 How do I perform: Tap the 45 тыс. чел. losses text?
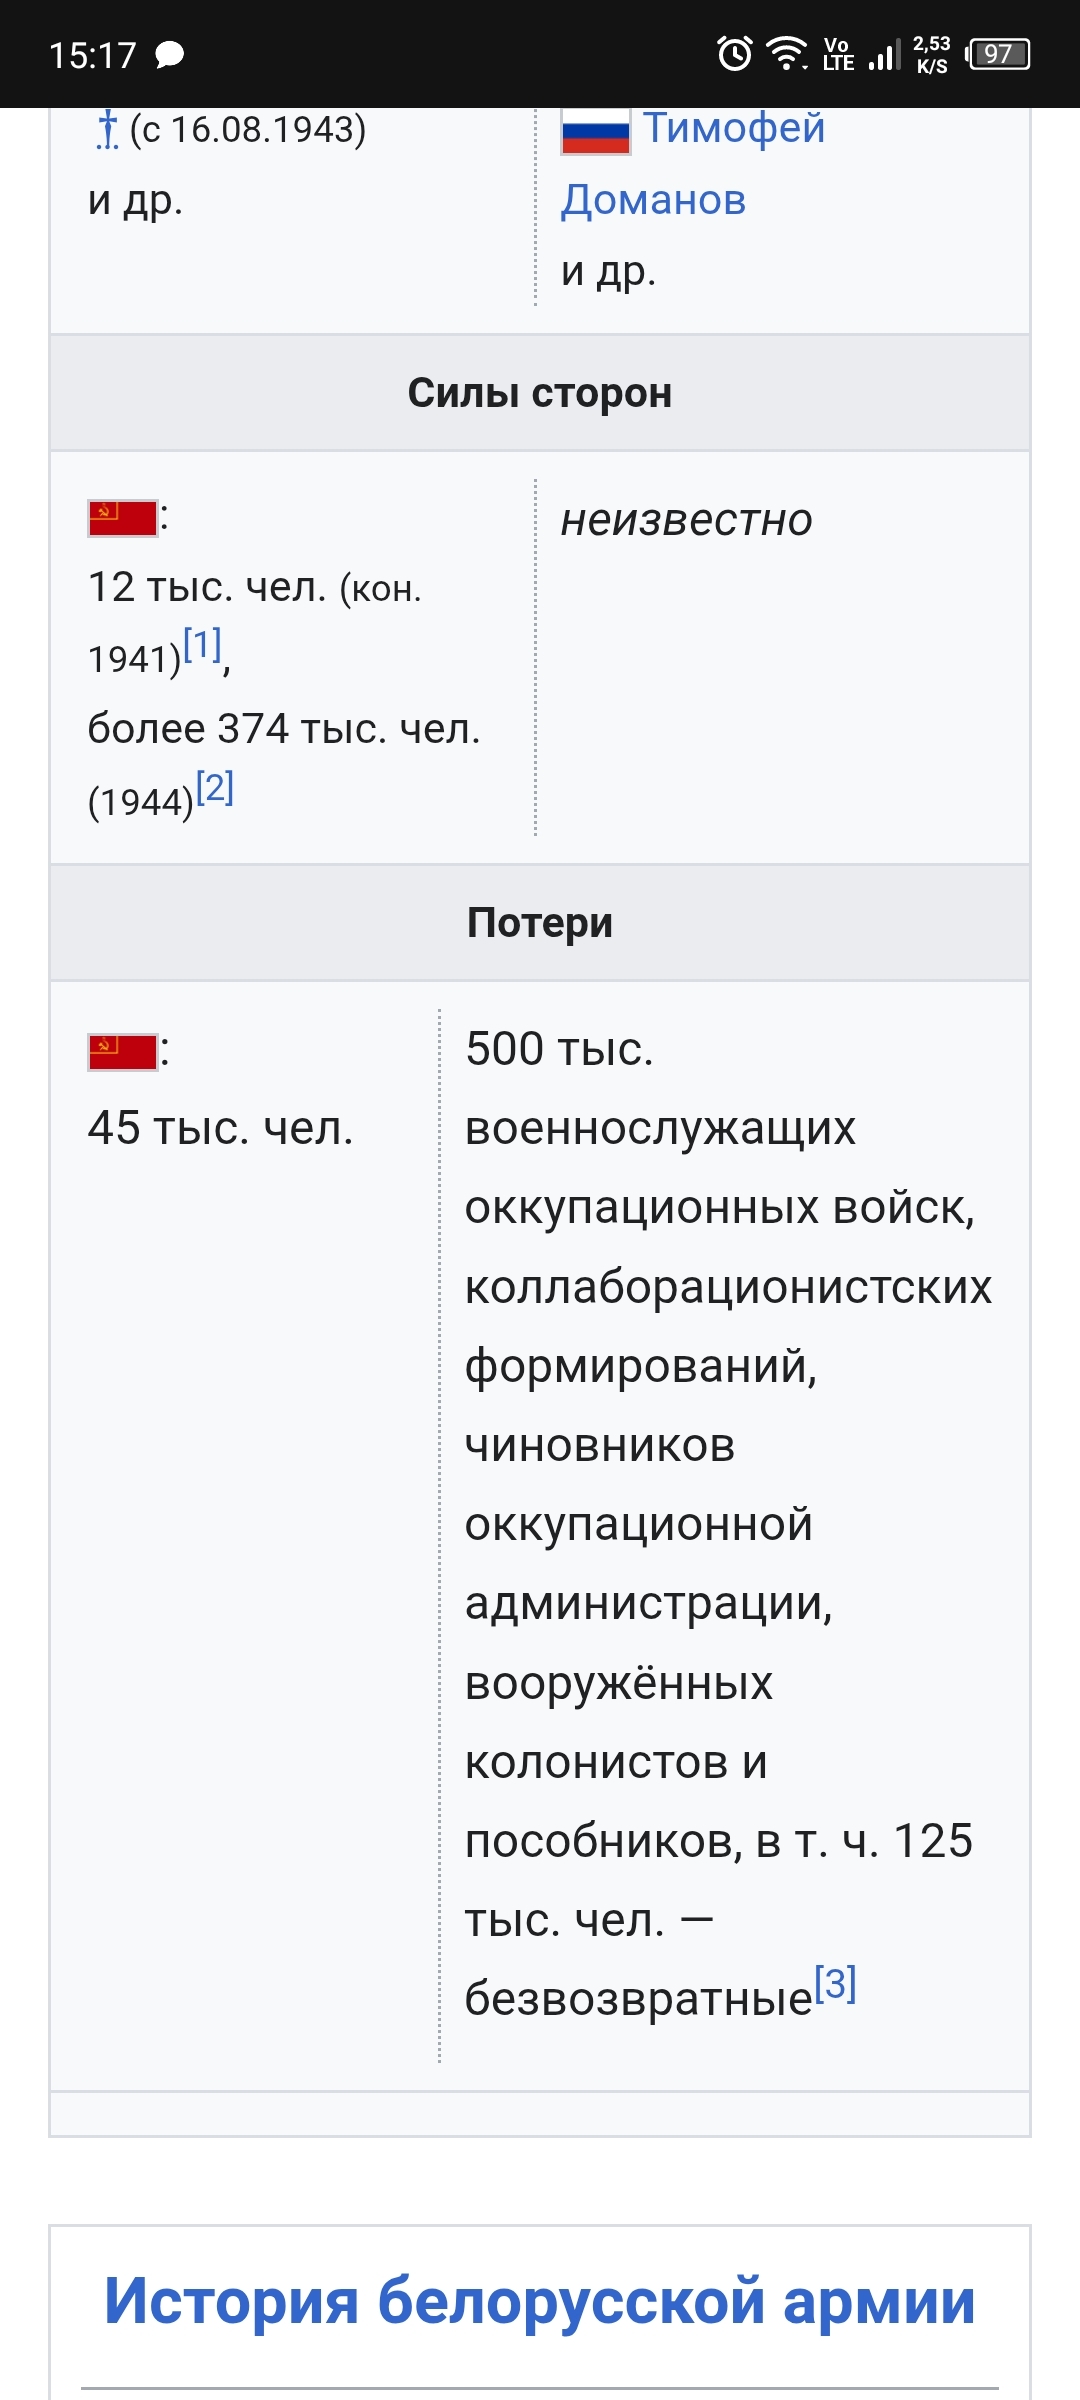coord(221,1128)
